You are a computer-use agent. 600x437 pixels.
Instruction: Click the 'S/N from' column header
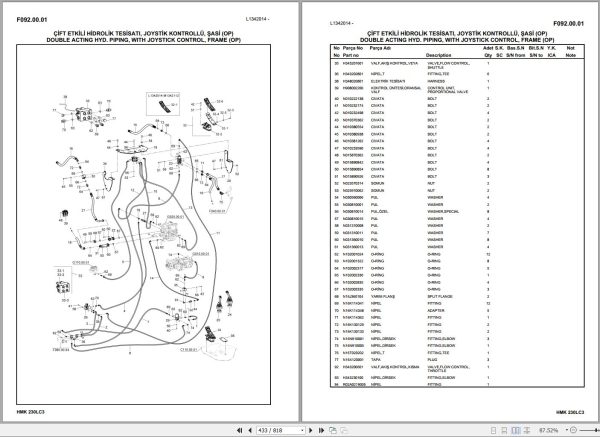[515, 55]
